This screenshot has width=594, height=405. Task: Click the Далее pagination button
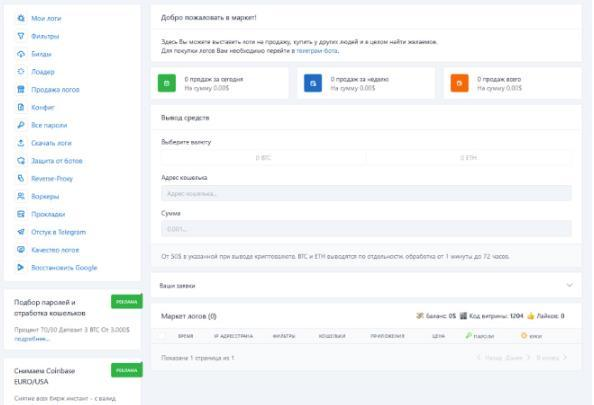click(517, 357)
